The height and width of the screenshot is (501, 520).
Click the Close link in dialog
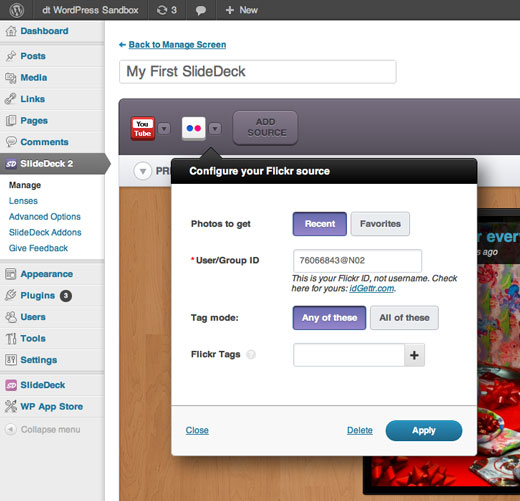coord(197,430)
